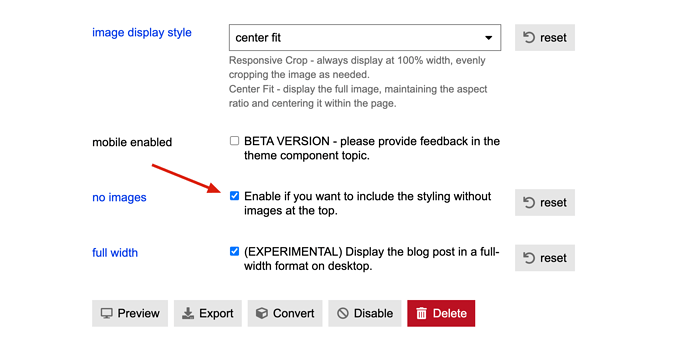Image resolution: width=690 pixels, height=360 pixels.
Task: Click the 'mobile enabled' label text
Action: (132, 142)
